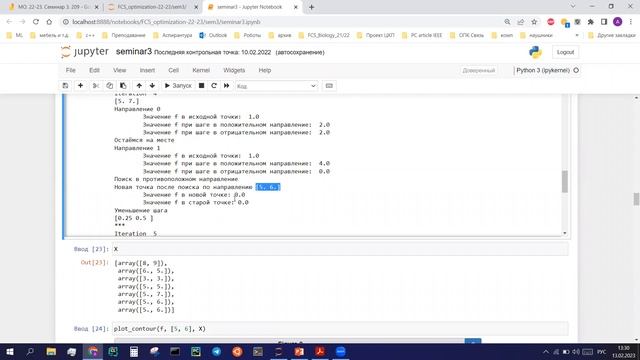Viewport: 640px width, 360px height.
Task: Restart the kernel with the circular arrow icon
Action: pos(214,86)
